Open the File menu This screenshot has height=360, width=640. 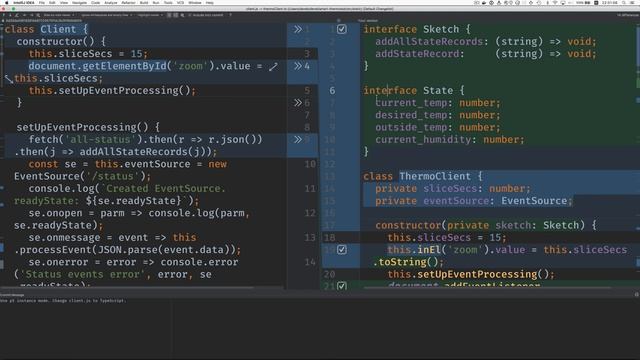click(x=42, y=2)
